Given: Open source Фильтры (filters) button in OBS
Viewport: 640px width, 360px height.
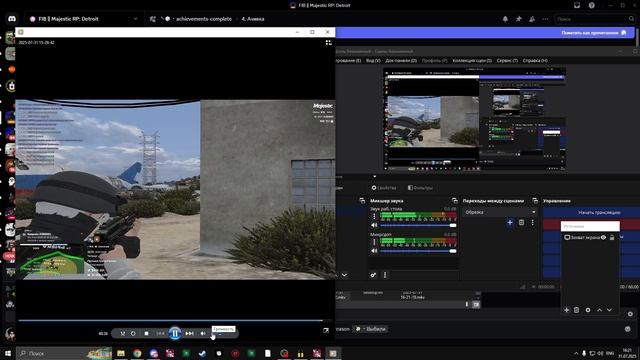Looking at the screenshot, I should 420,188.
